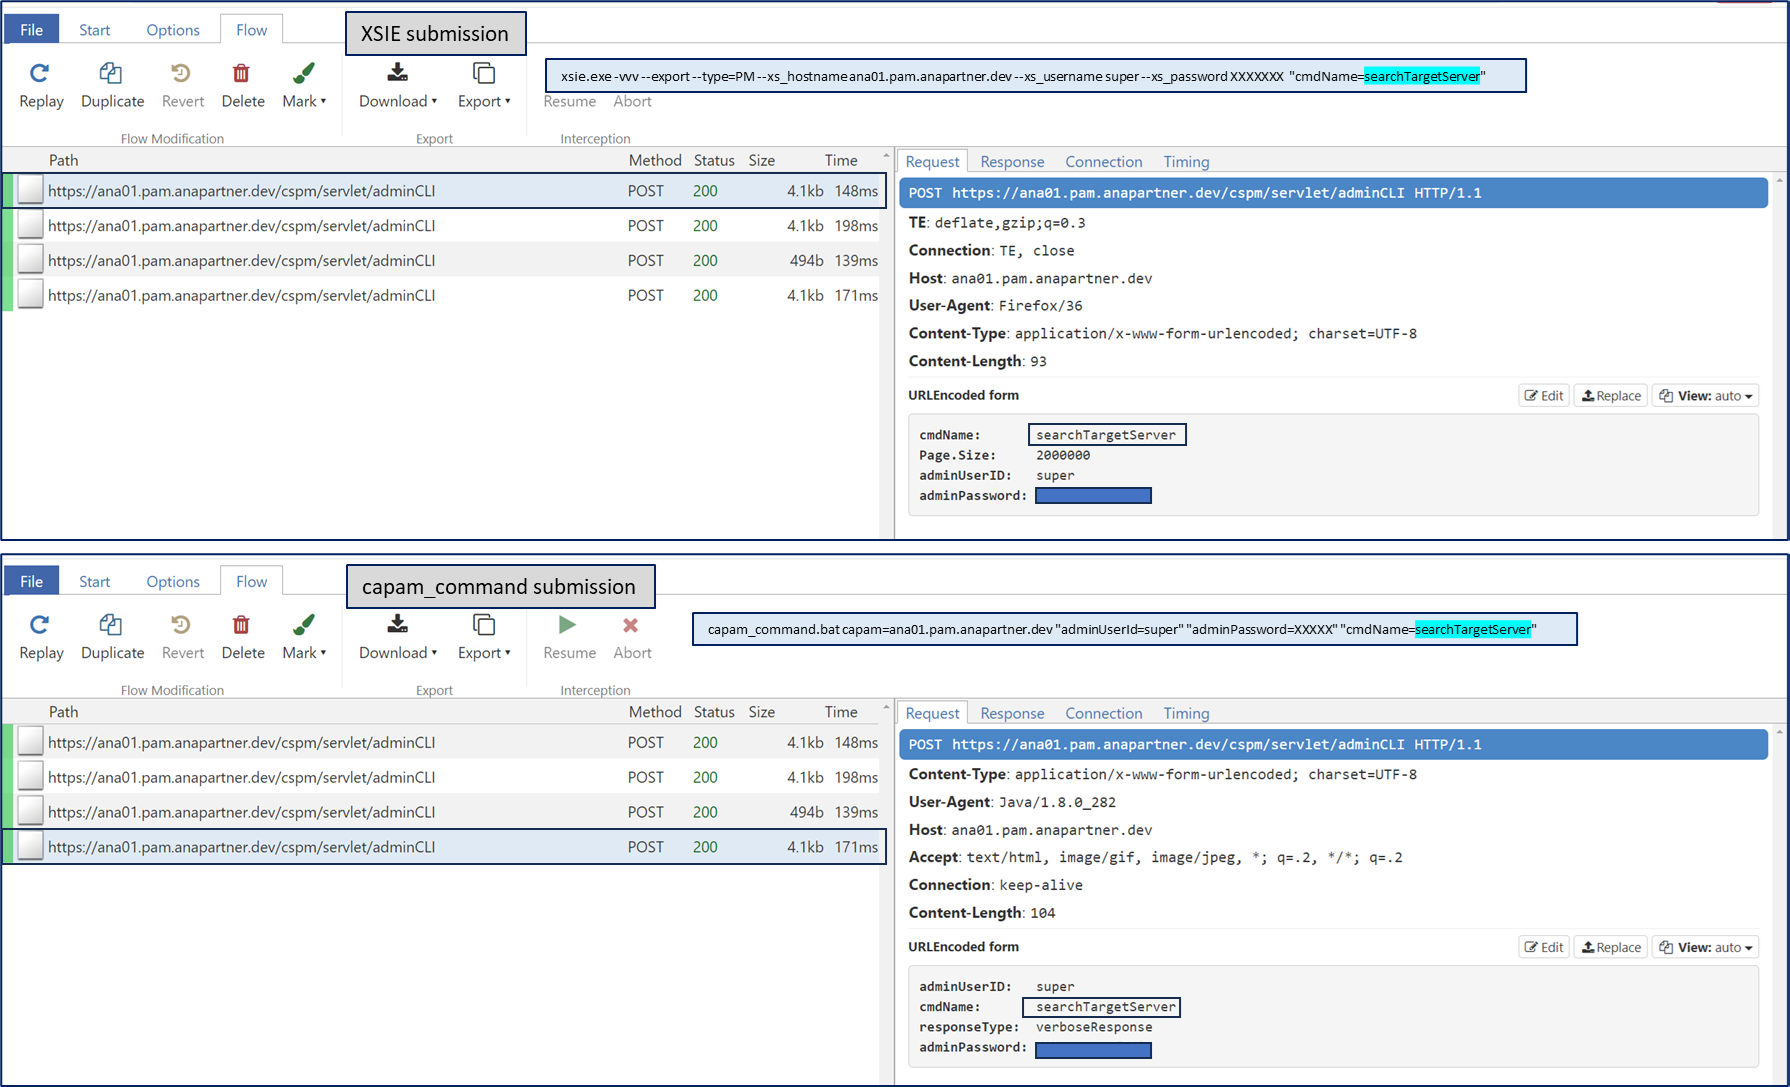Click Replace button in the bottom URLEncoded form

point(1611,948)
